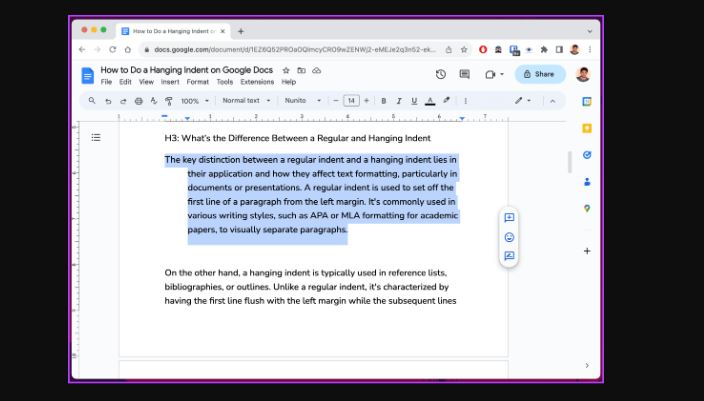The width and height of the screenshot is (704, 401).
Task: Add a comment to the selection
Action: (x=509, y=218)
